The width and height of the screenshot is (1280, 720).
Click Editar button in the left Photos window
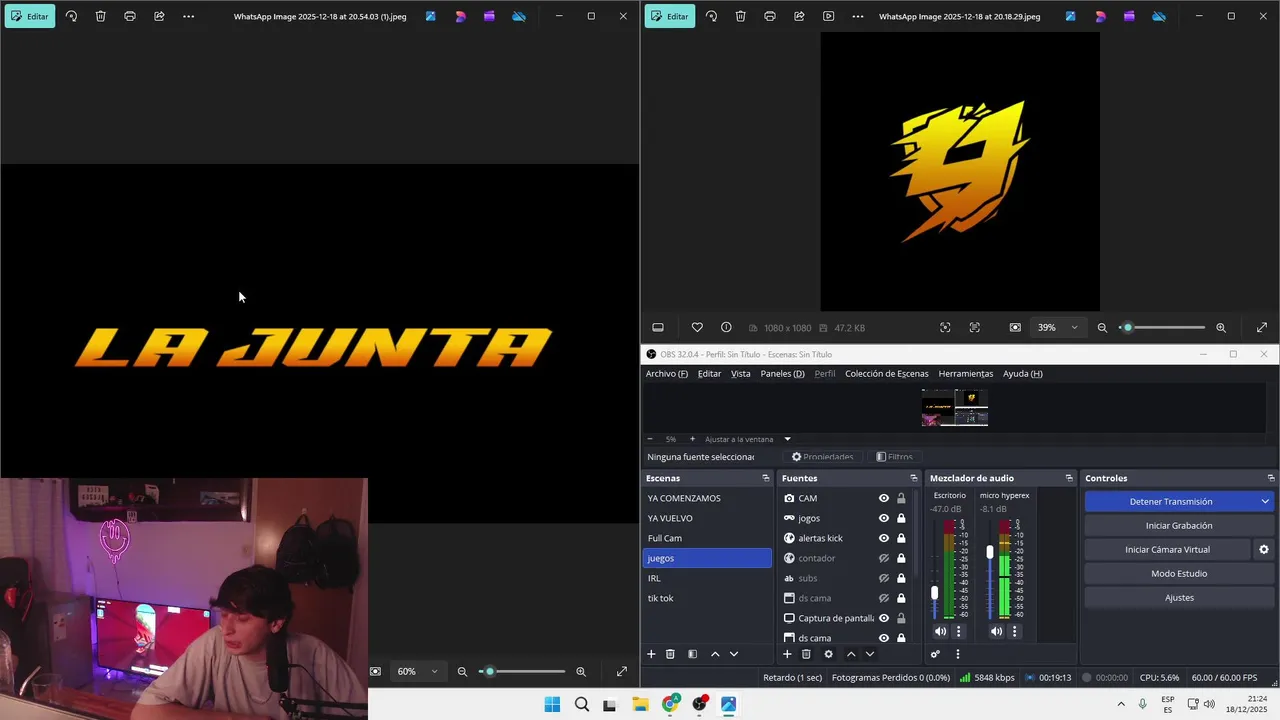click(29, 16)
